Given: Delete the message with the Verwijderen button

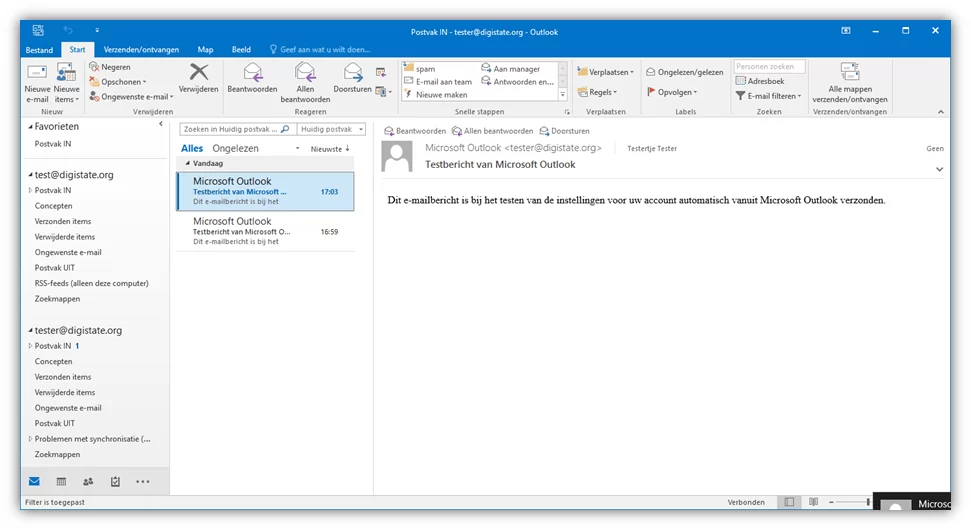Looking at the screenshot, I should pyautogui.click(x=199, y=78).
